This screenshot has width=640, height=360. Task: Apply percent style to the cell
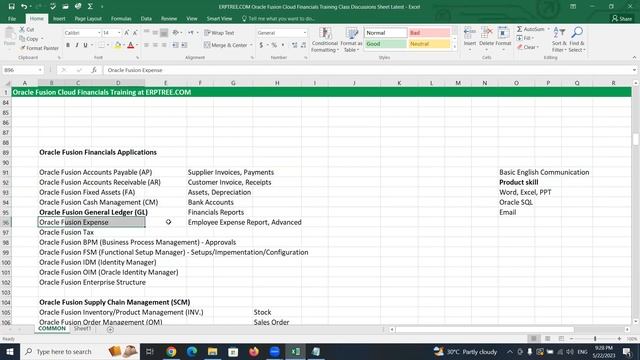pyautogui.click(x=274, y=45)
